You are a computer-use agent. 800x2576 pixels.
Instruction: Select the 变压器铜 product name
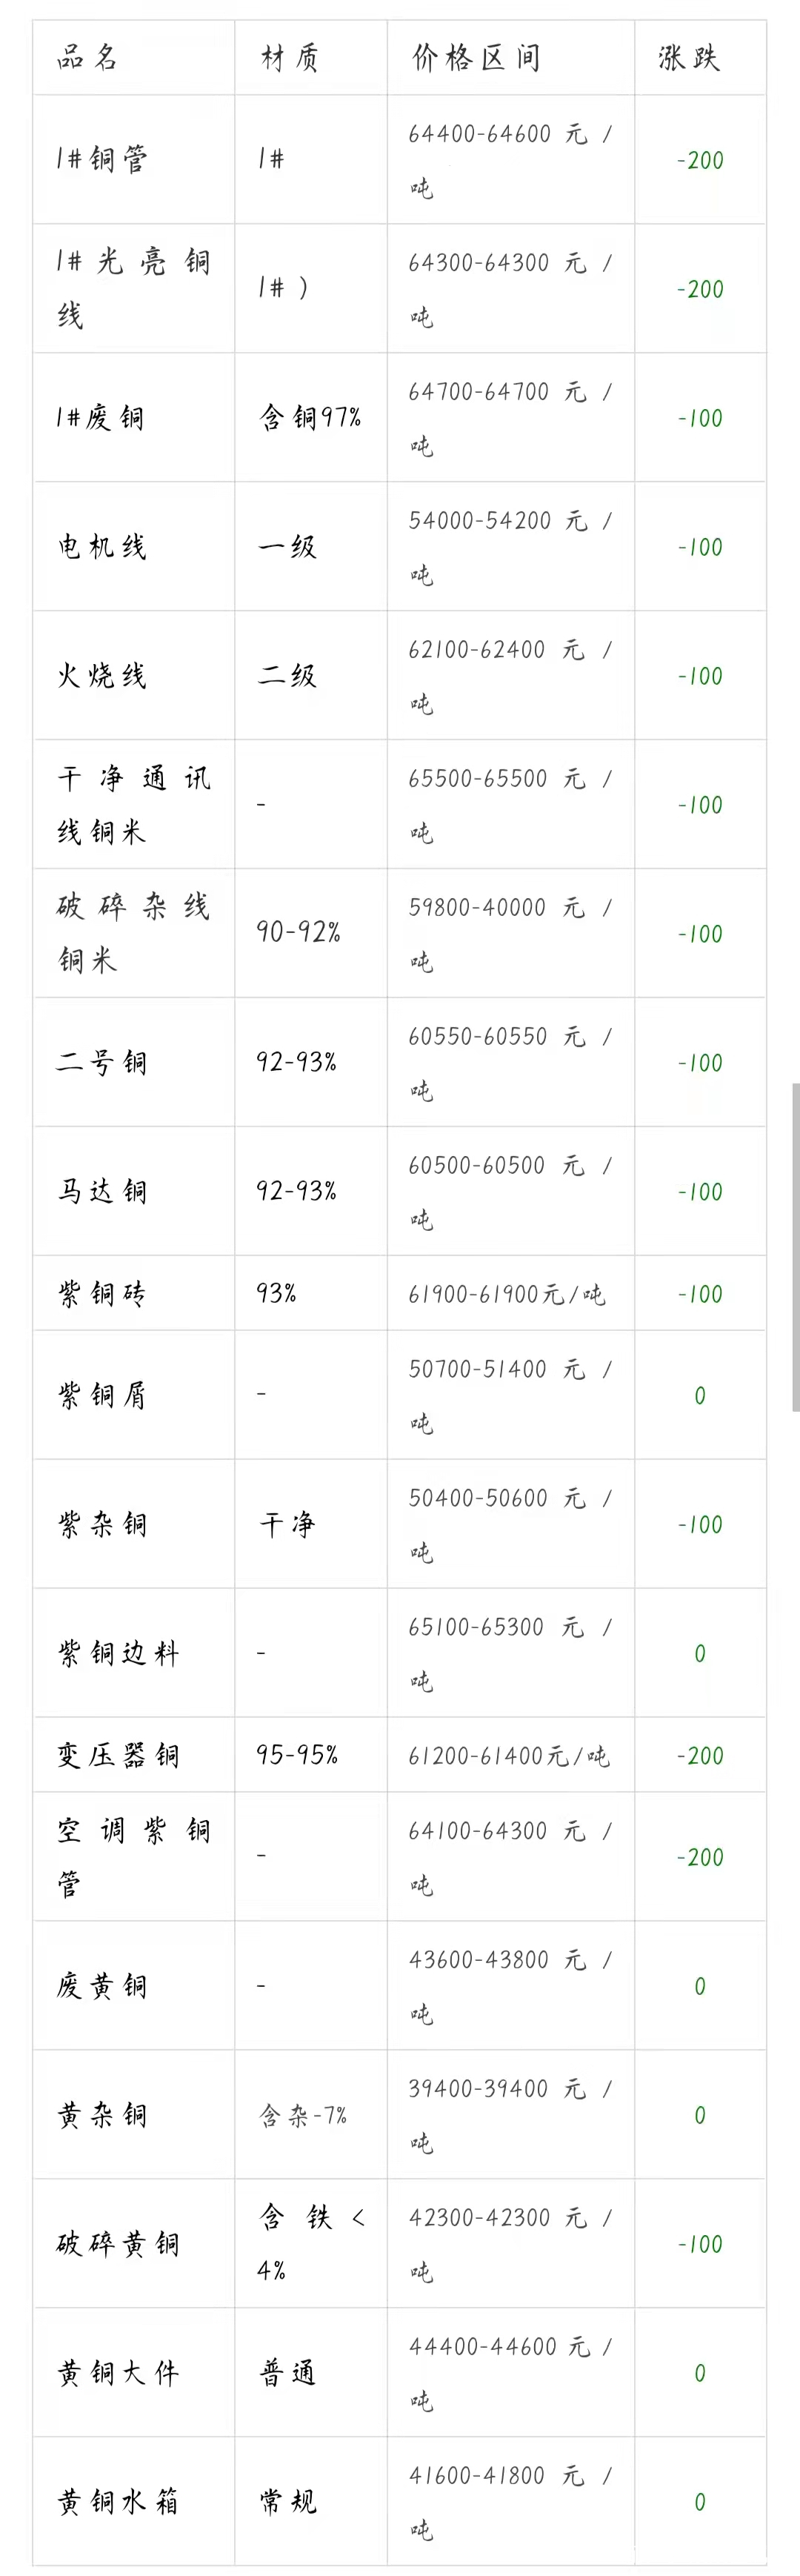118,1755
